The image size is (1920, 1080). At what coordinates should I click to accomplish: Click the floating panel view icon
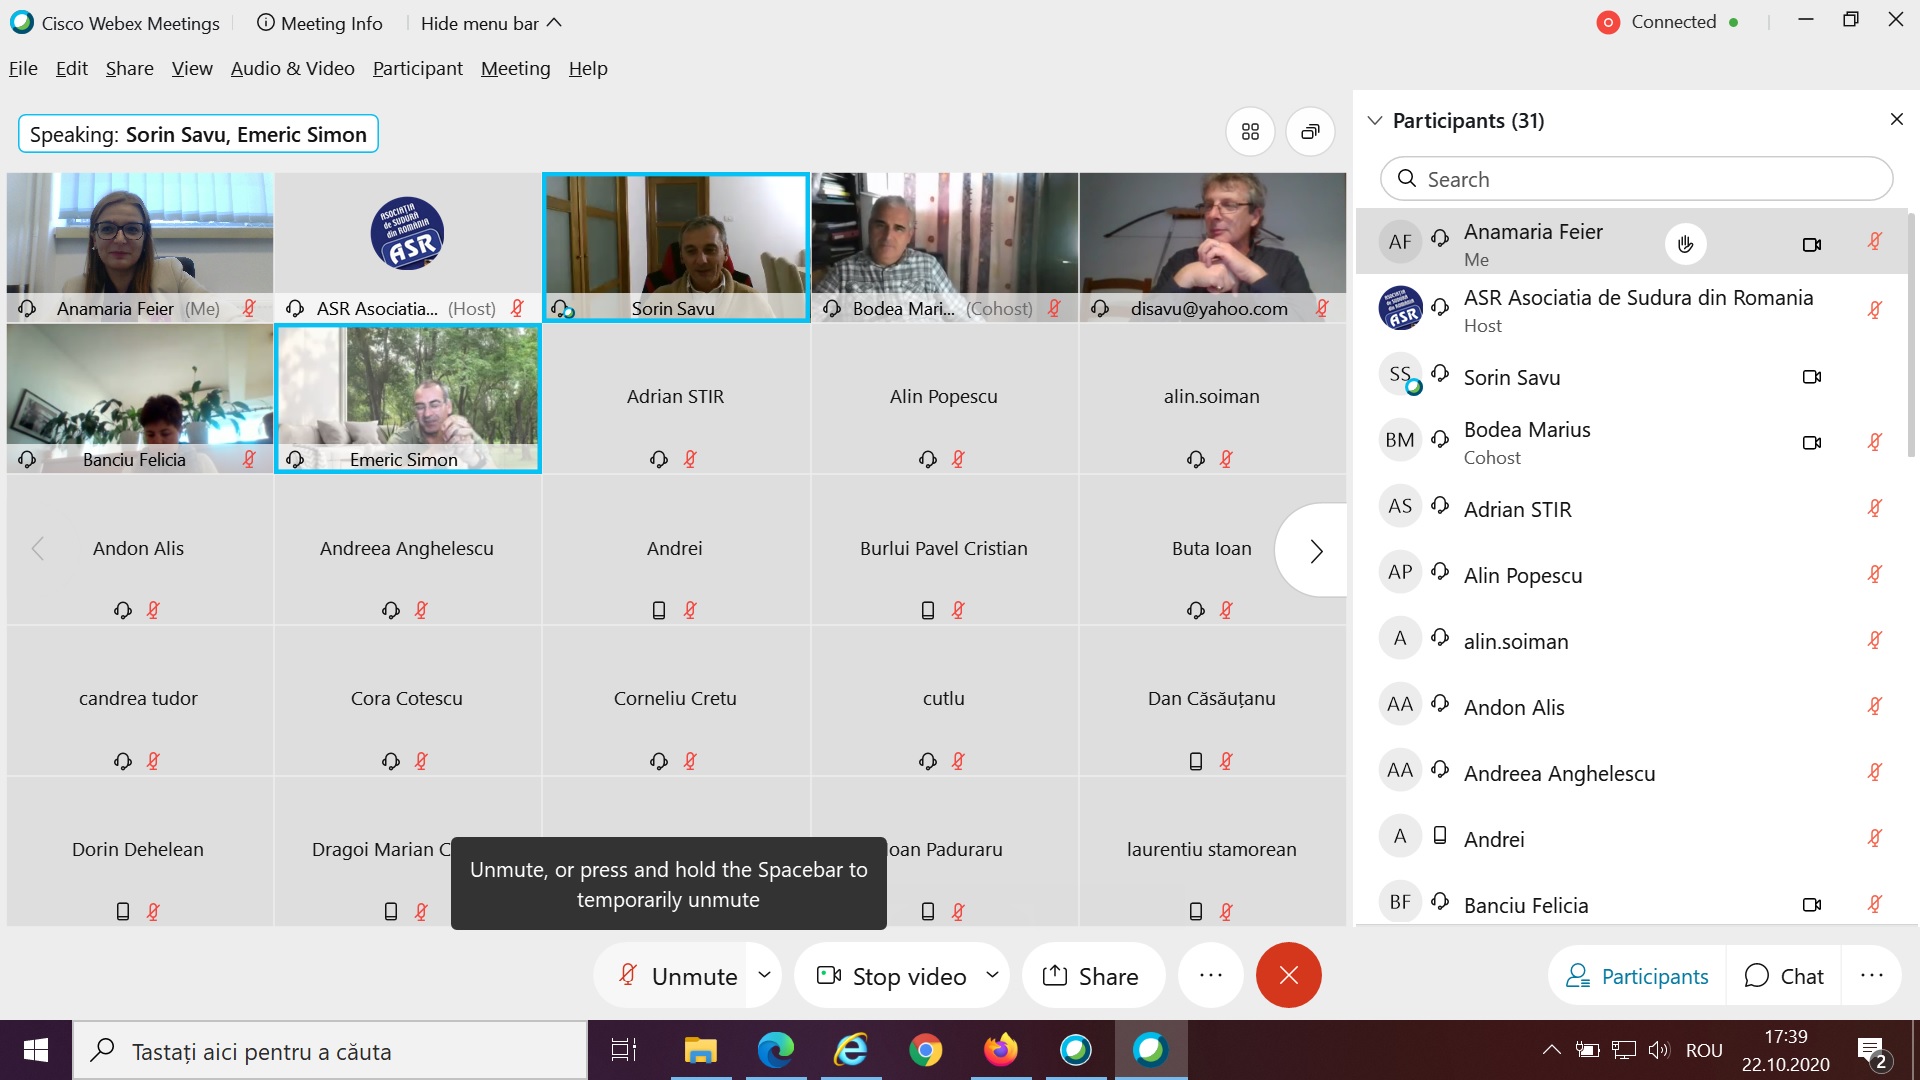click(x=1310, y=132)
